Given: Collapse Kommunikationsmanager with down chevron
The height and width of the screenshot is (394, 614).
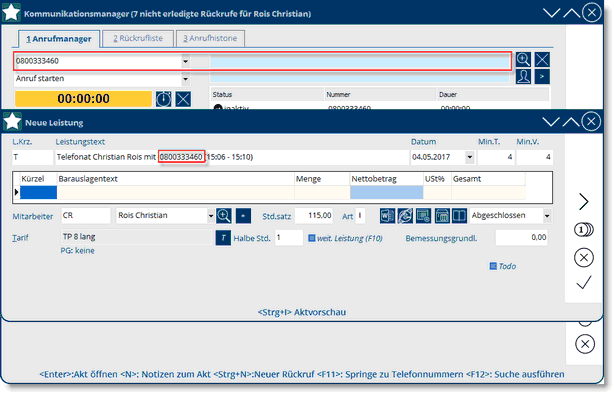Looking at the screenshot, I should (551, 13).
